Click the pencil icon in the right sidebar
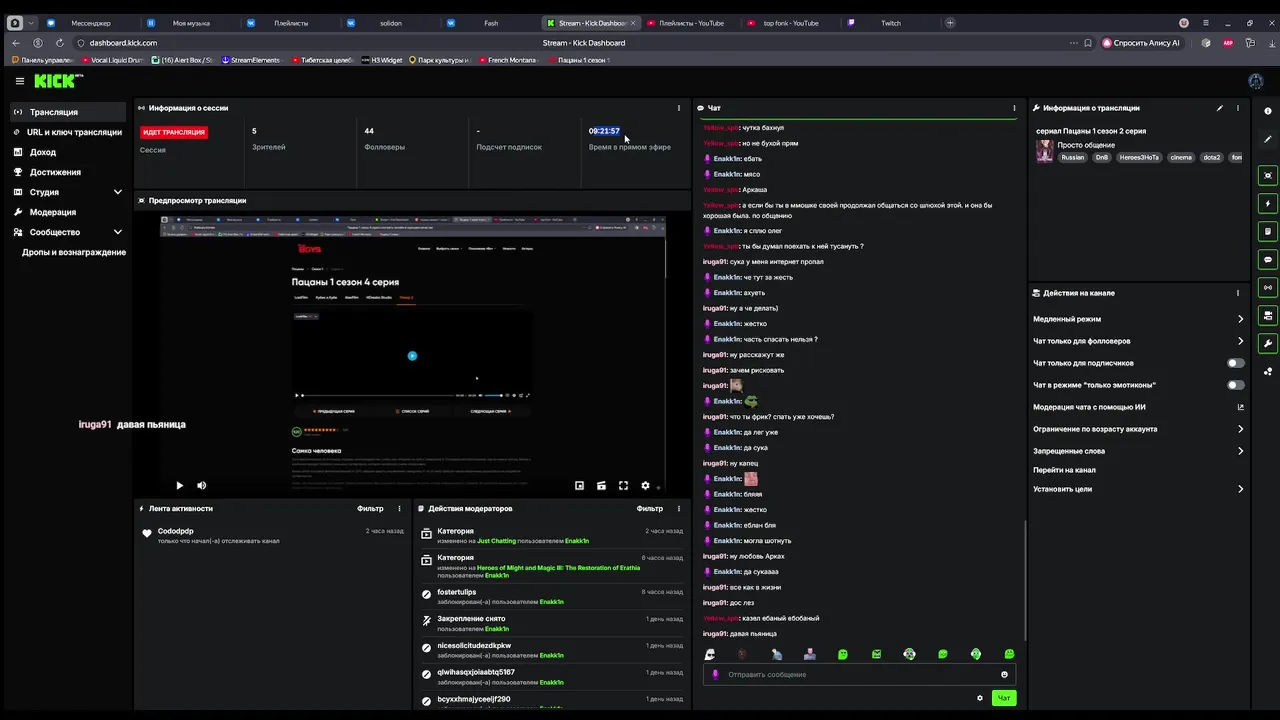Viewport: 1280px width, 720px height. (1268, 139)
